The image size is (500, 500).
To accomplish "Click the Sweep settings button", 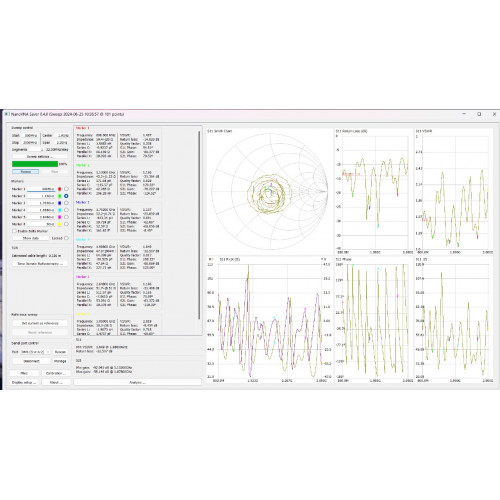I will click(40, 156).
